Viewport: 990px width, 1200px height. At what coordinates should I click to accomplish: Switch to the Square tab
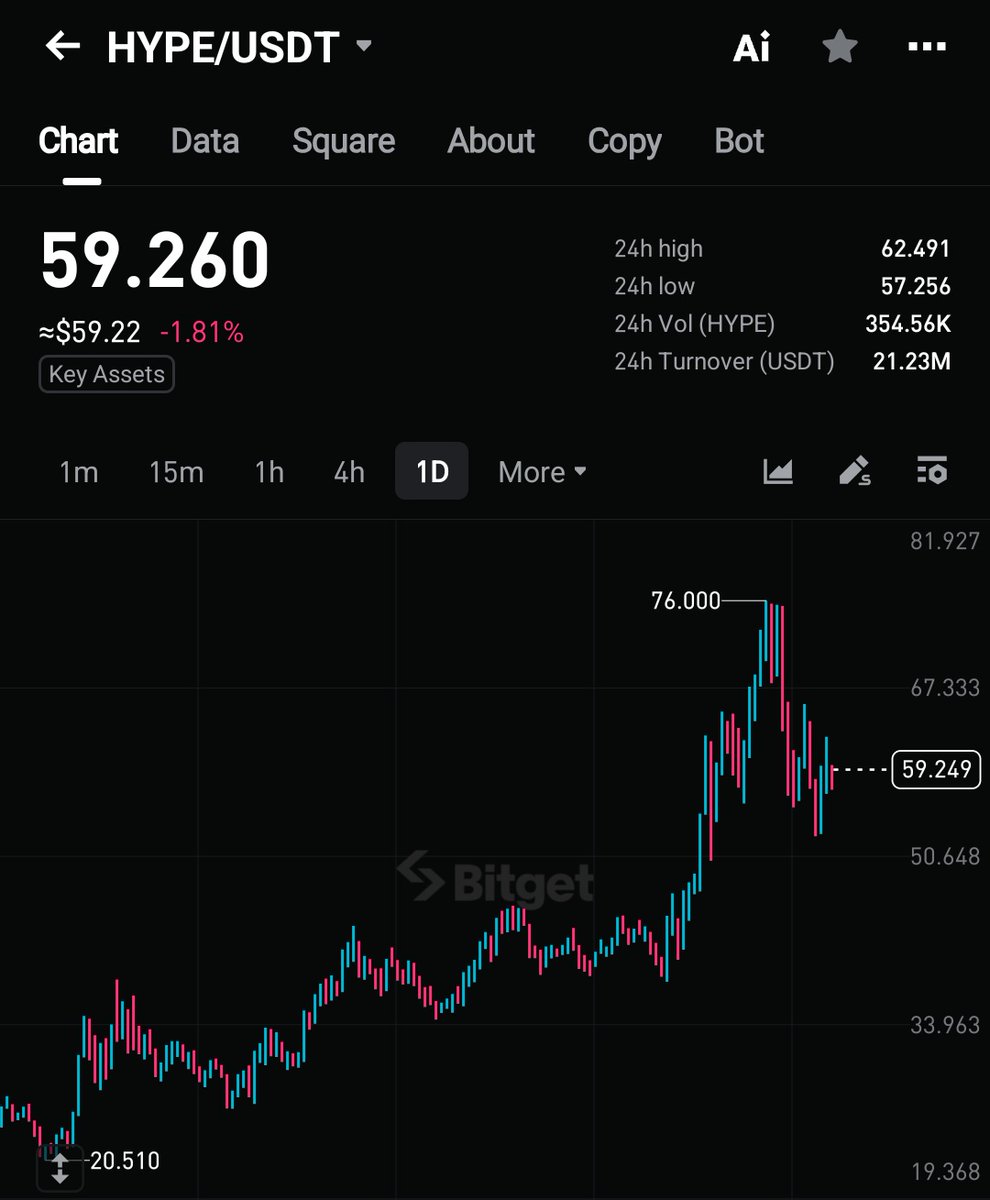click(343, 141)
